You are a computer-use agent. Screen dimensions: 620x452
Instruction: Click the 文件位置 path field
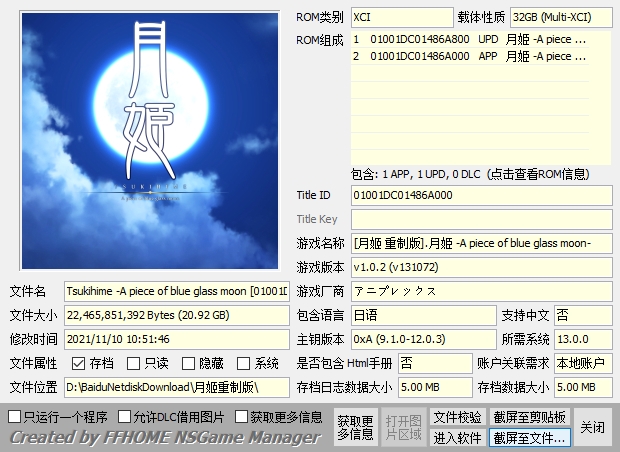tap(176, 386)
